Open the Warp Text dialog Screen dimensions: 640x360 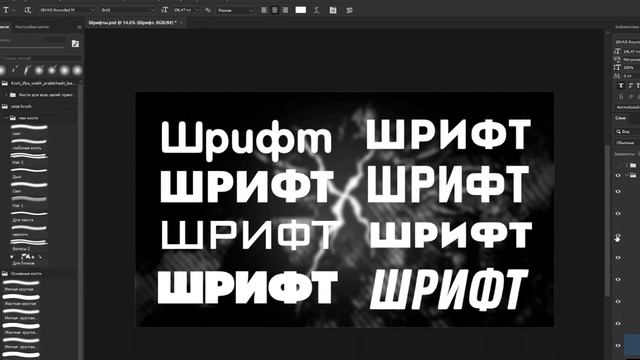316,10
